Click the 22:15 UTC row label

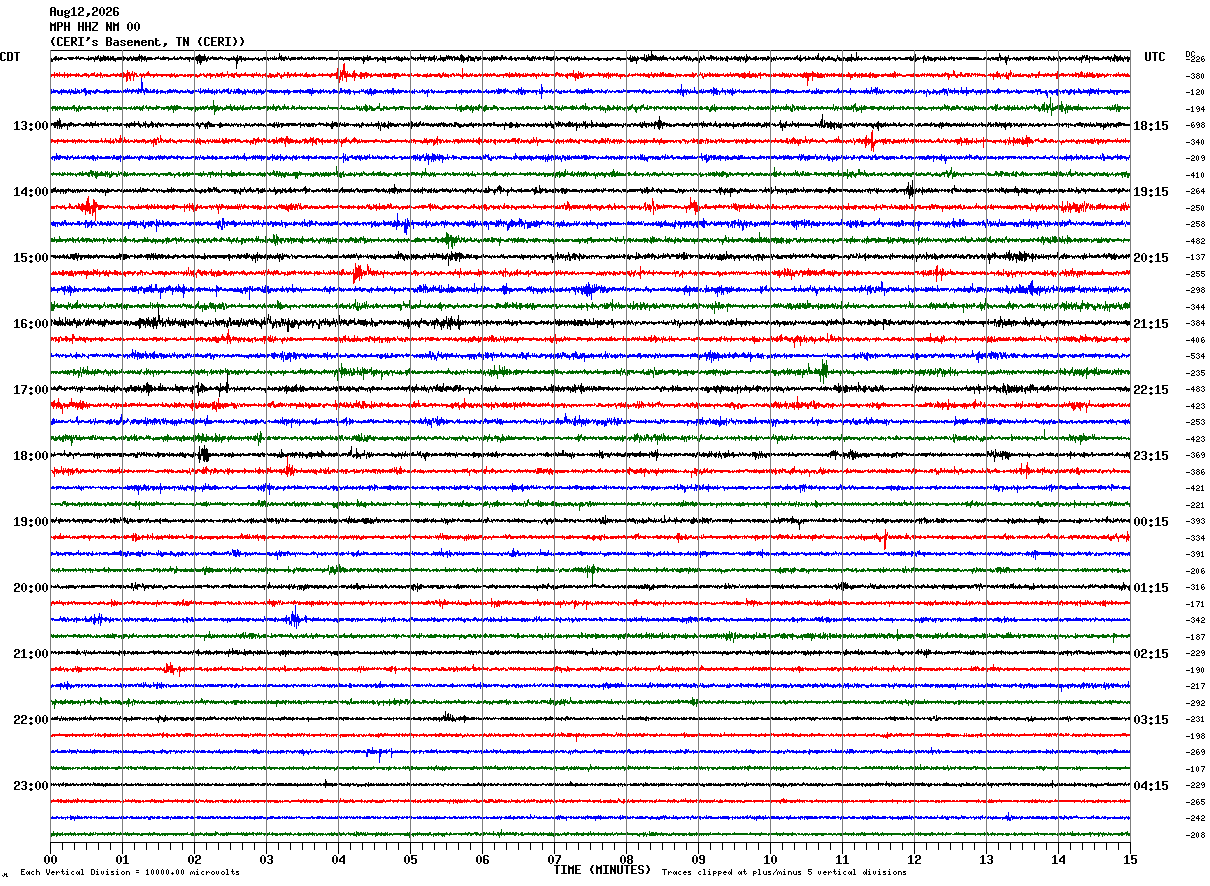point(1151,390)
